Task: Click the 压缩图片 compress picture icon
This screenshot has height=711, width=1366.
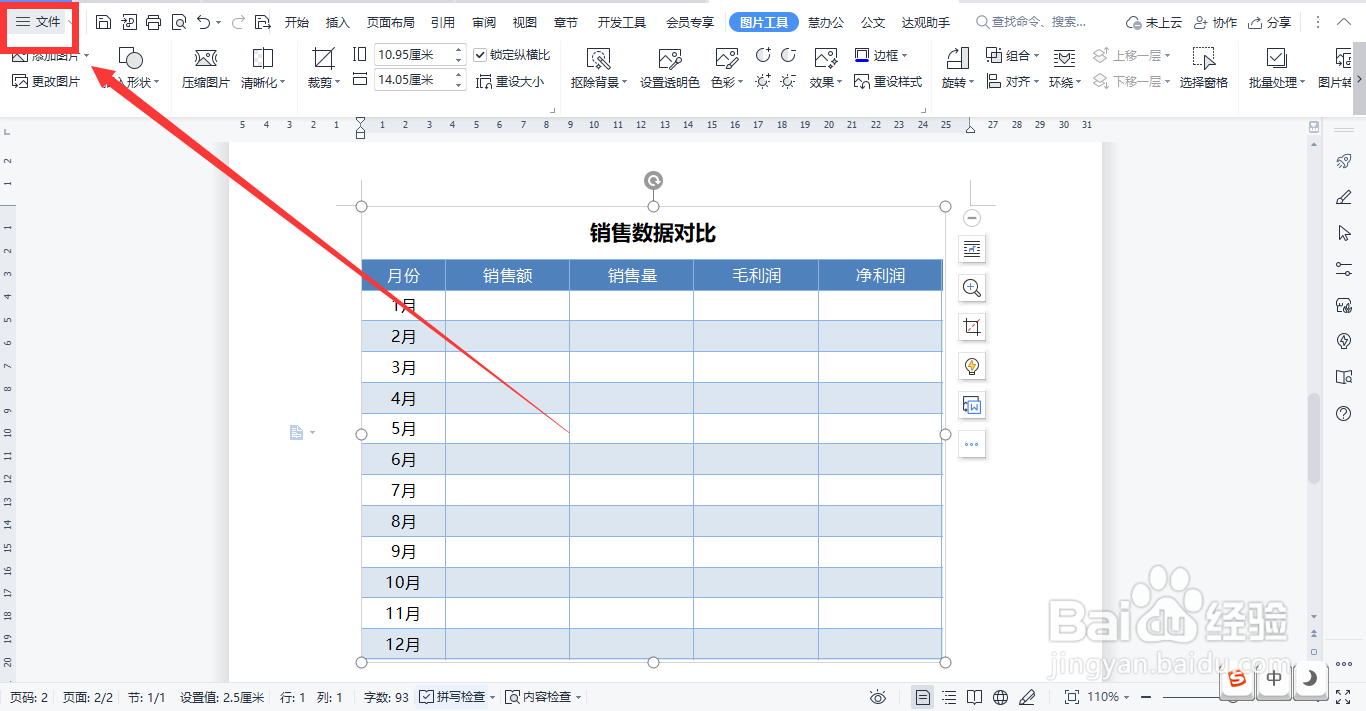Action: [x=206, y=58]
